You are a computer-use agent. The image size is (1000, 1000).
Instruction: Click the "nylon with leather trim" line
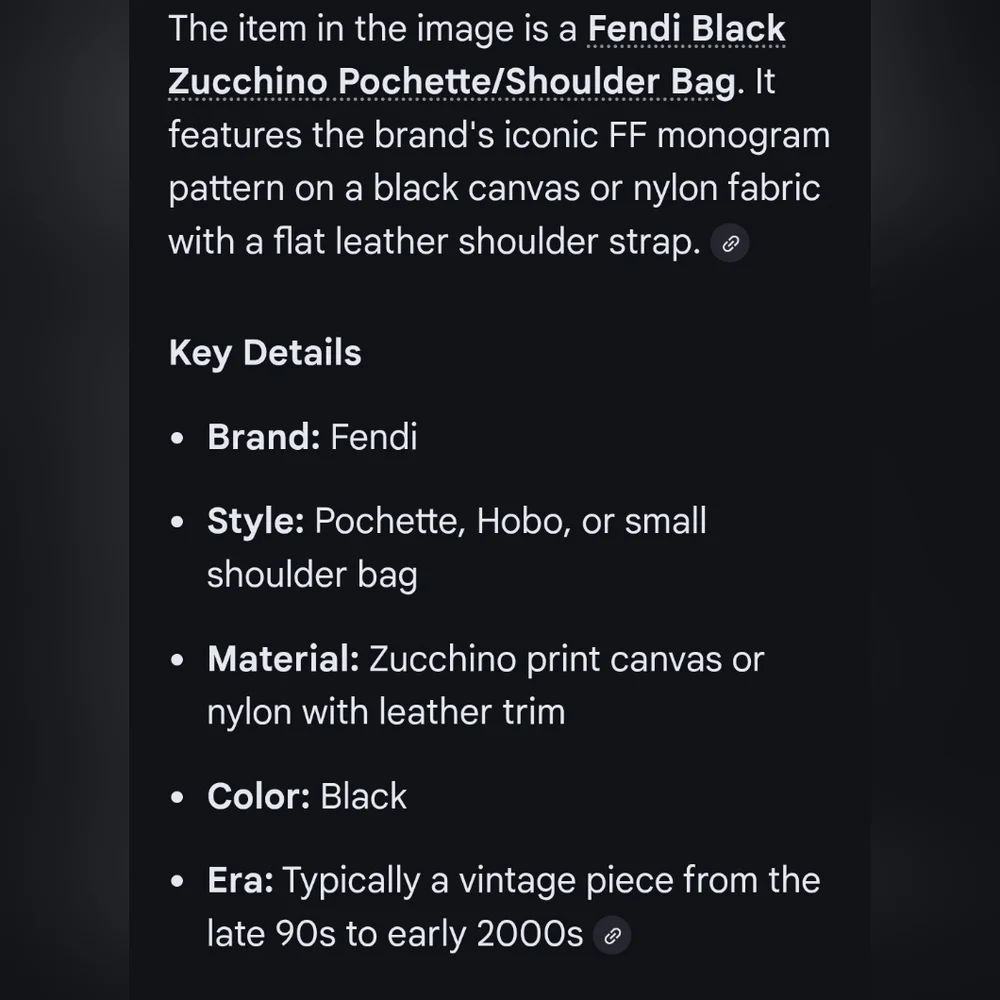tap(386, 712)
